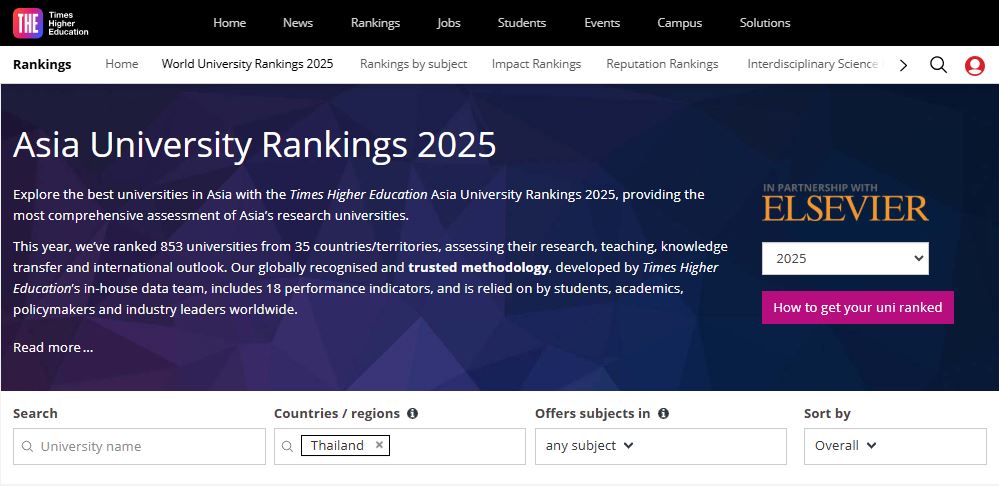Open Campus in the top navigation
The height and width of the screenshot is (486, 999).
[x=679, y=23]
